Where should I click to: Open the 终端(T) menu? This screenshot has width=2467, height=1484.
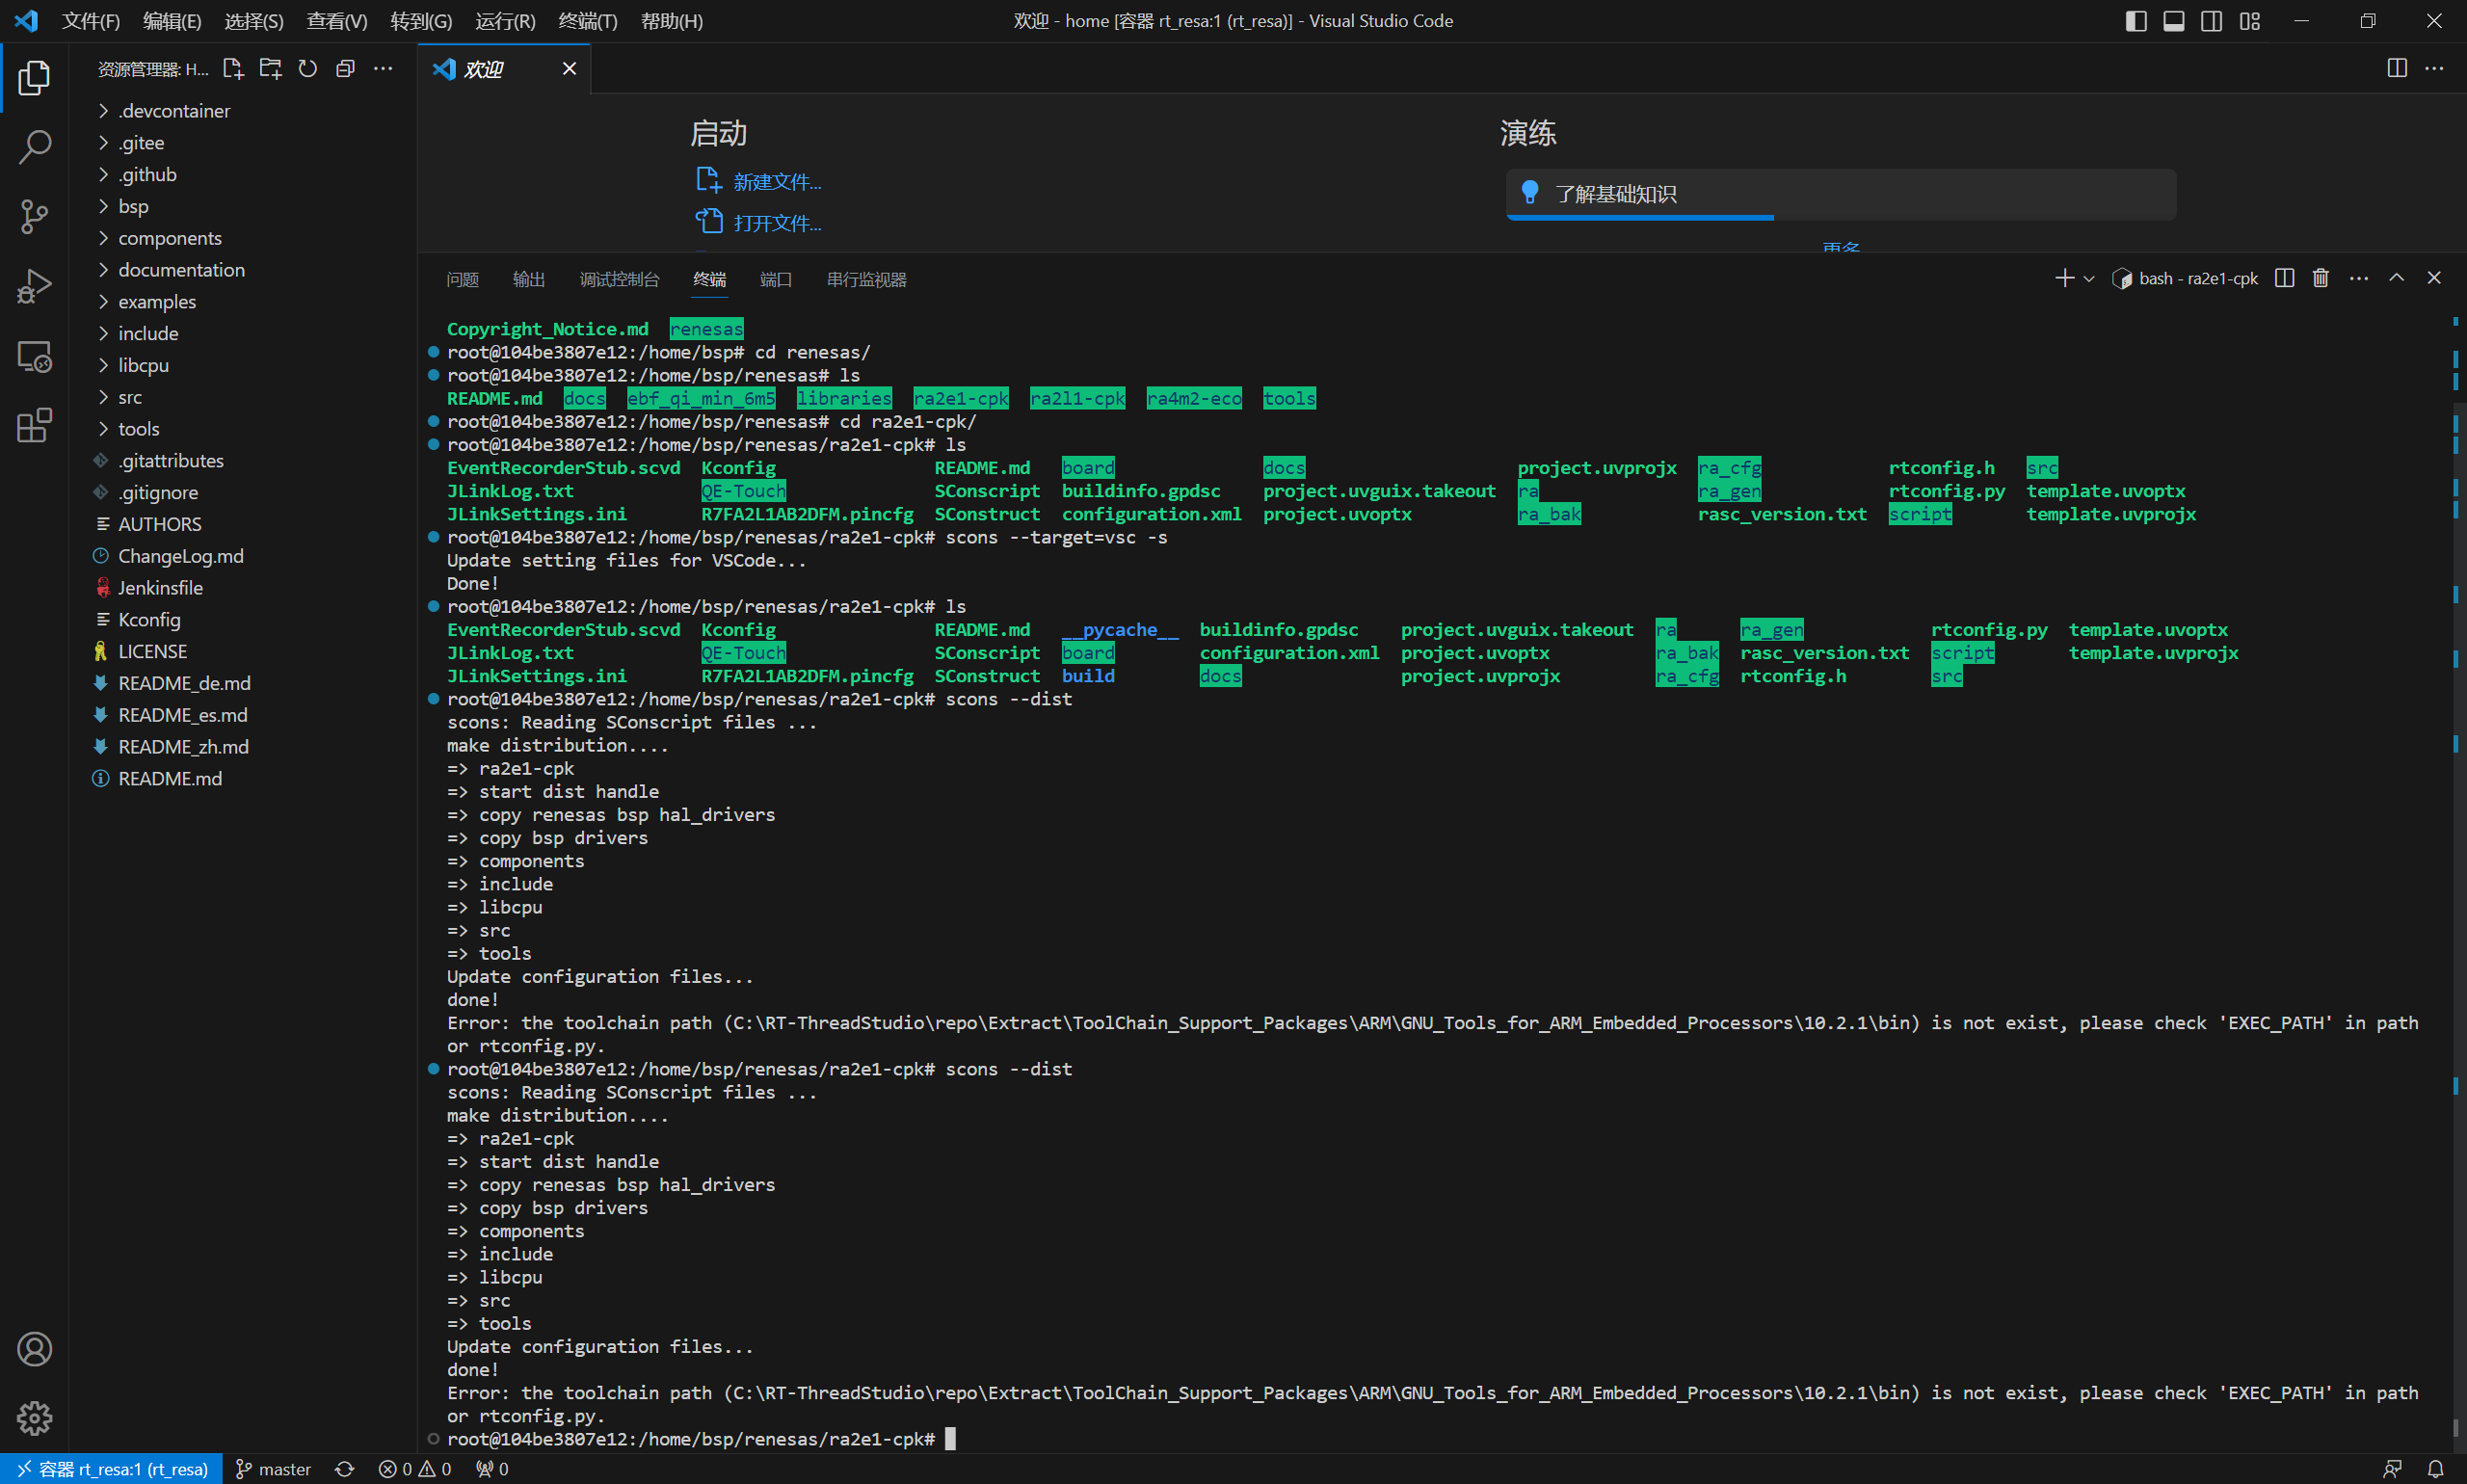588,21
